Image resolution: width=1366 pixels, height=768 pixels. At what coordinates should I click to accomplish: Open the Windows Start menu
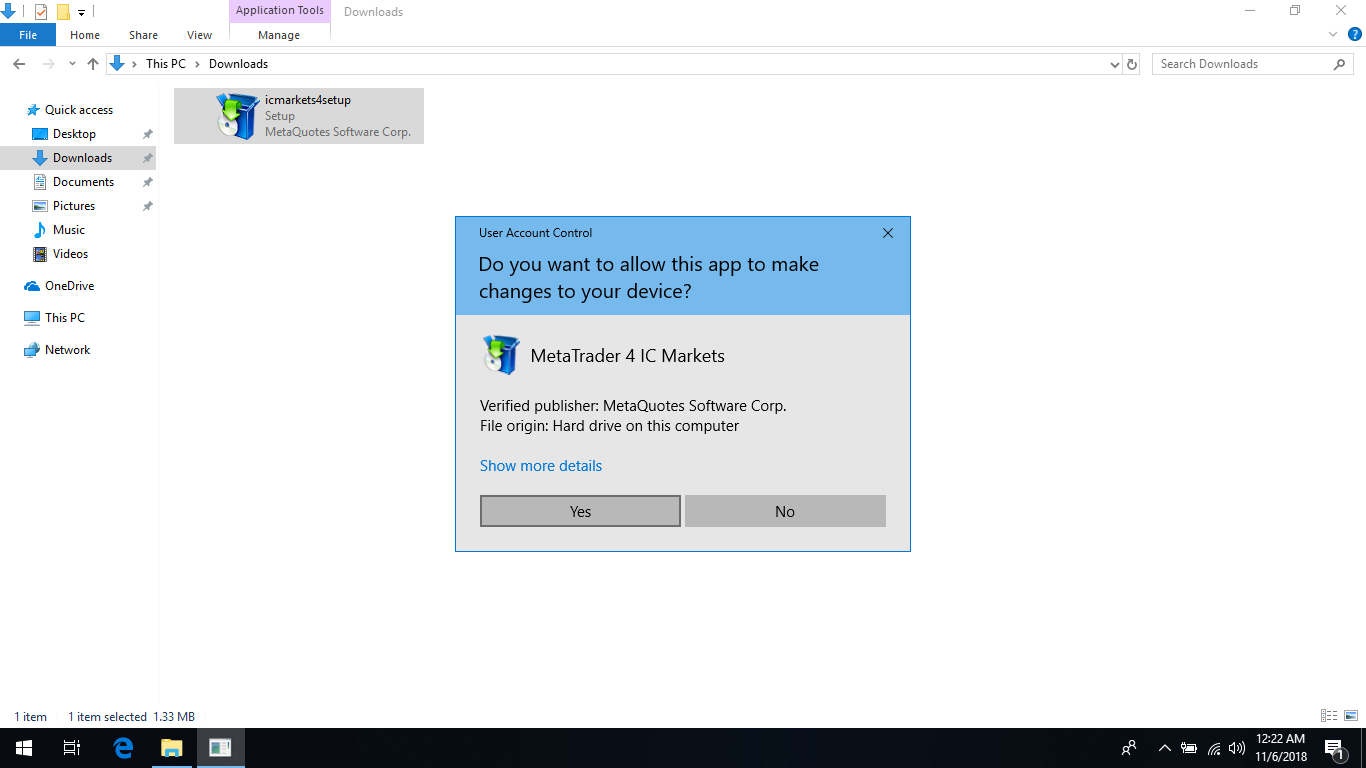[24, 748]
